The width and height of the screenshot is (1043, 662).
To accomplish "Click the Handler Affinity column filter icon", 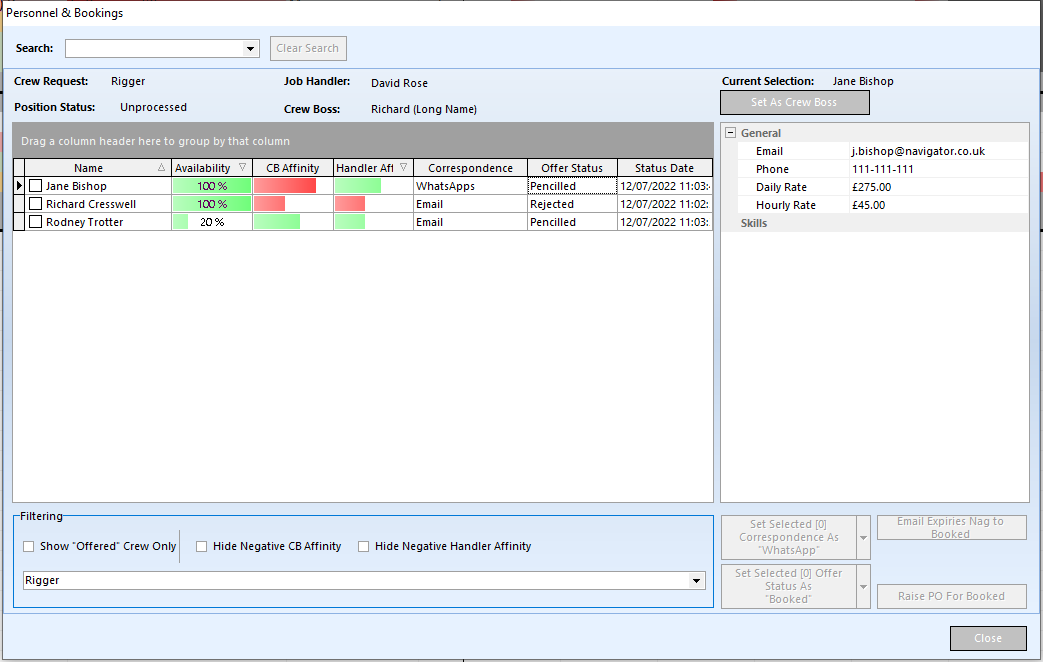I will click(x=403, y=168).
